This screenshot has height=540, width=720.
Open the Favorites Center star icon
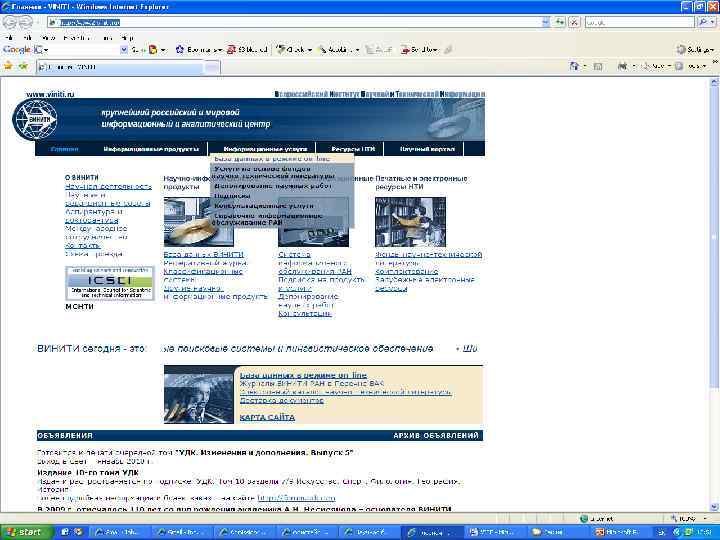[x=8, y=67]
